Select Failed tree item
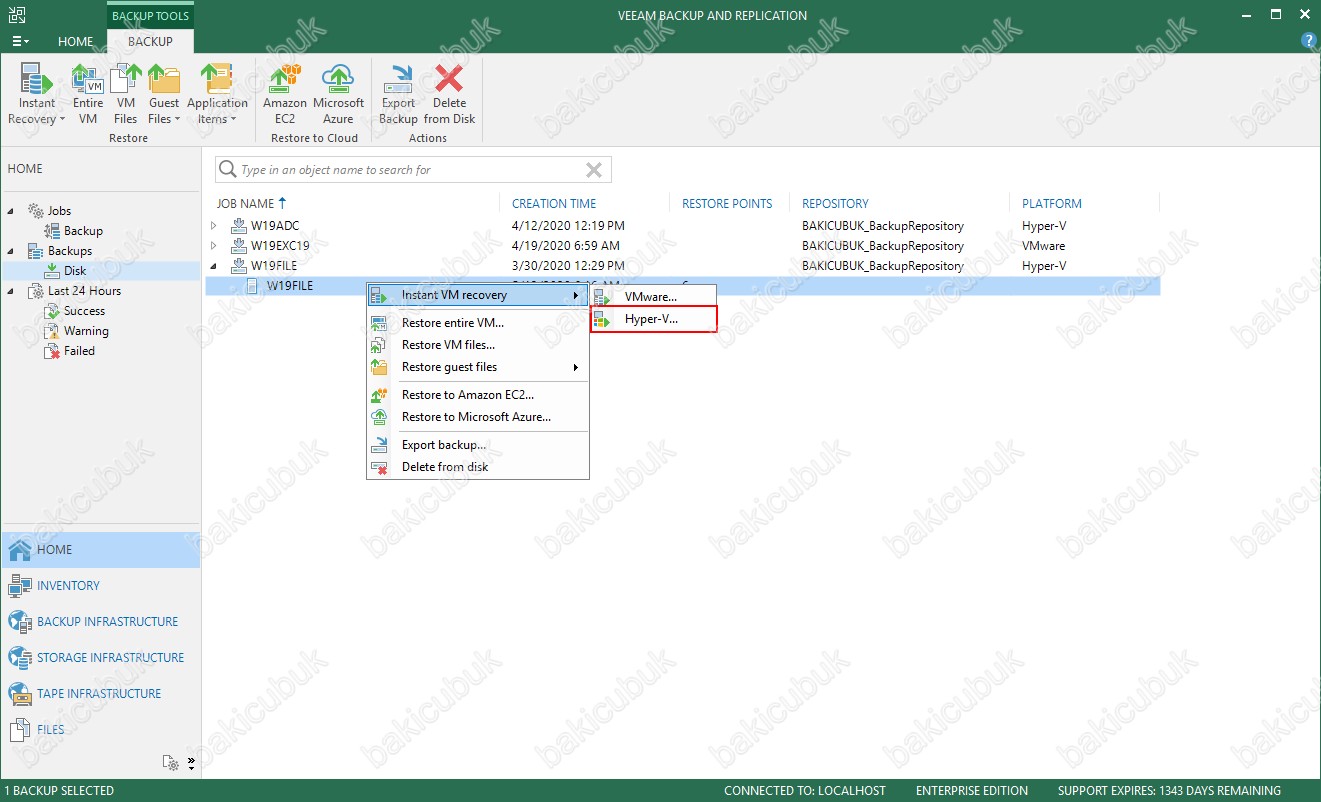This screenshot has height=802, width=1321. click(79, 351)
